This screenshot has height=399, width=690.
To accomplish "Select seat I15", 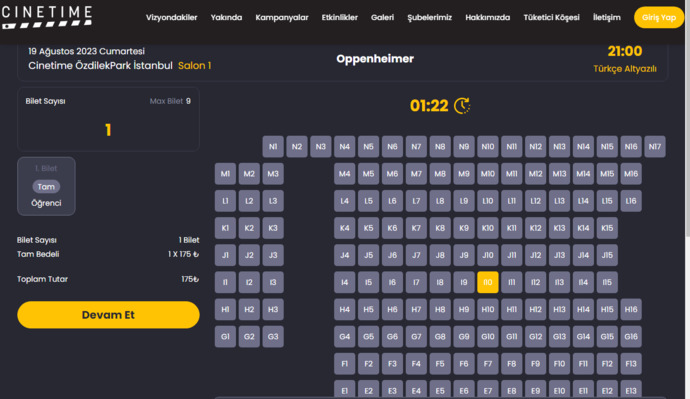I will pyautogui.click(x=607, y=282).
